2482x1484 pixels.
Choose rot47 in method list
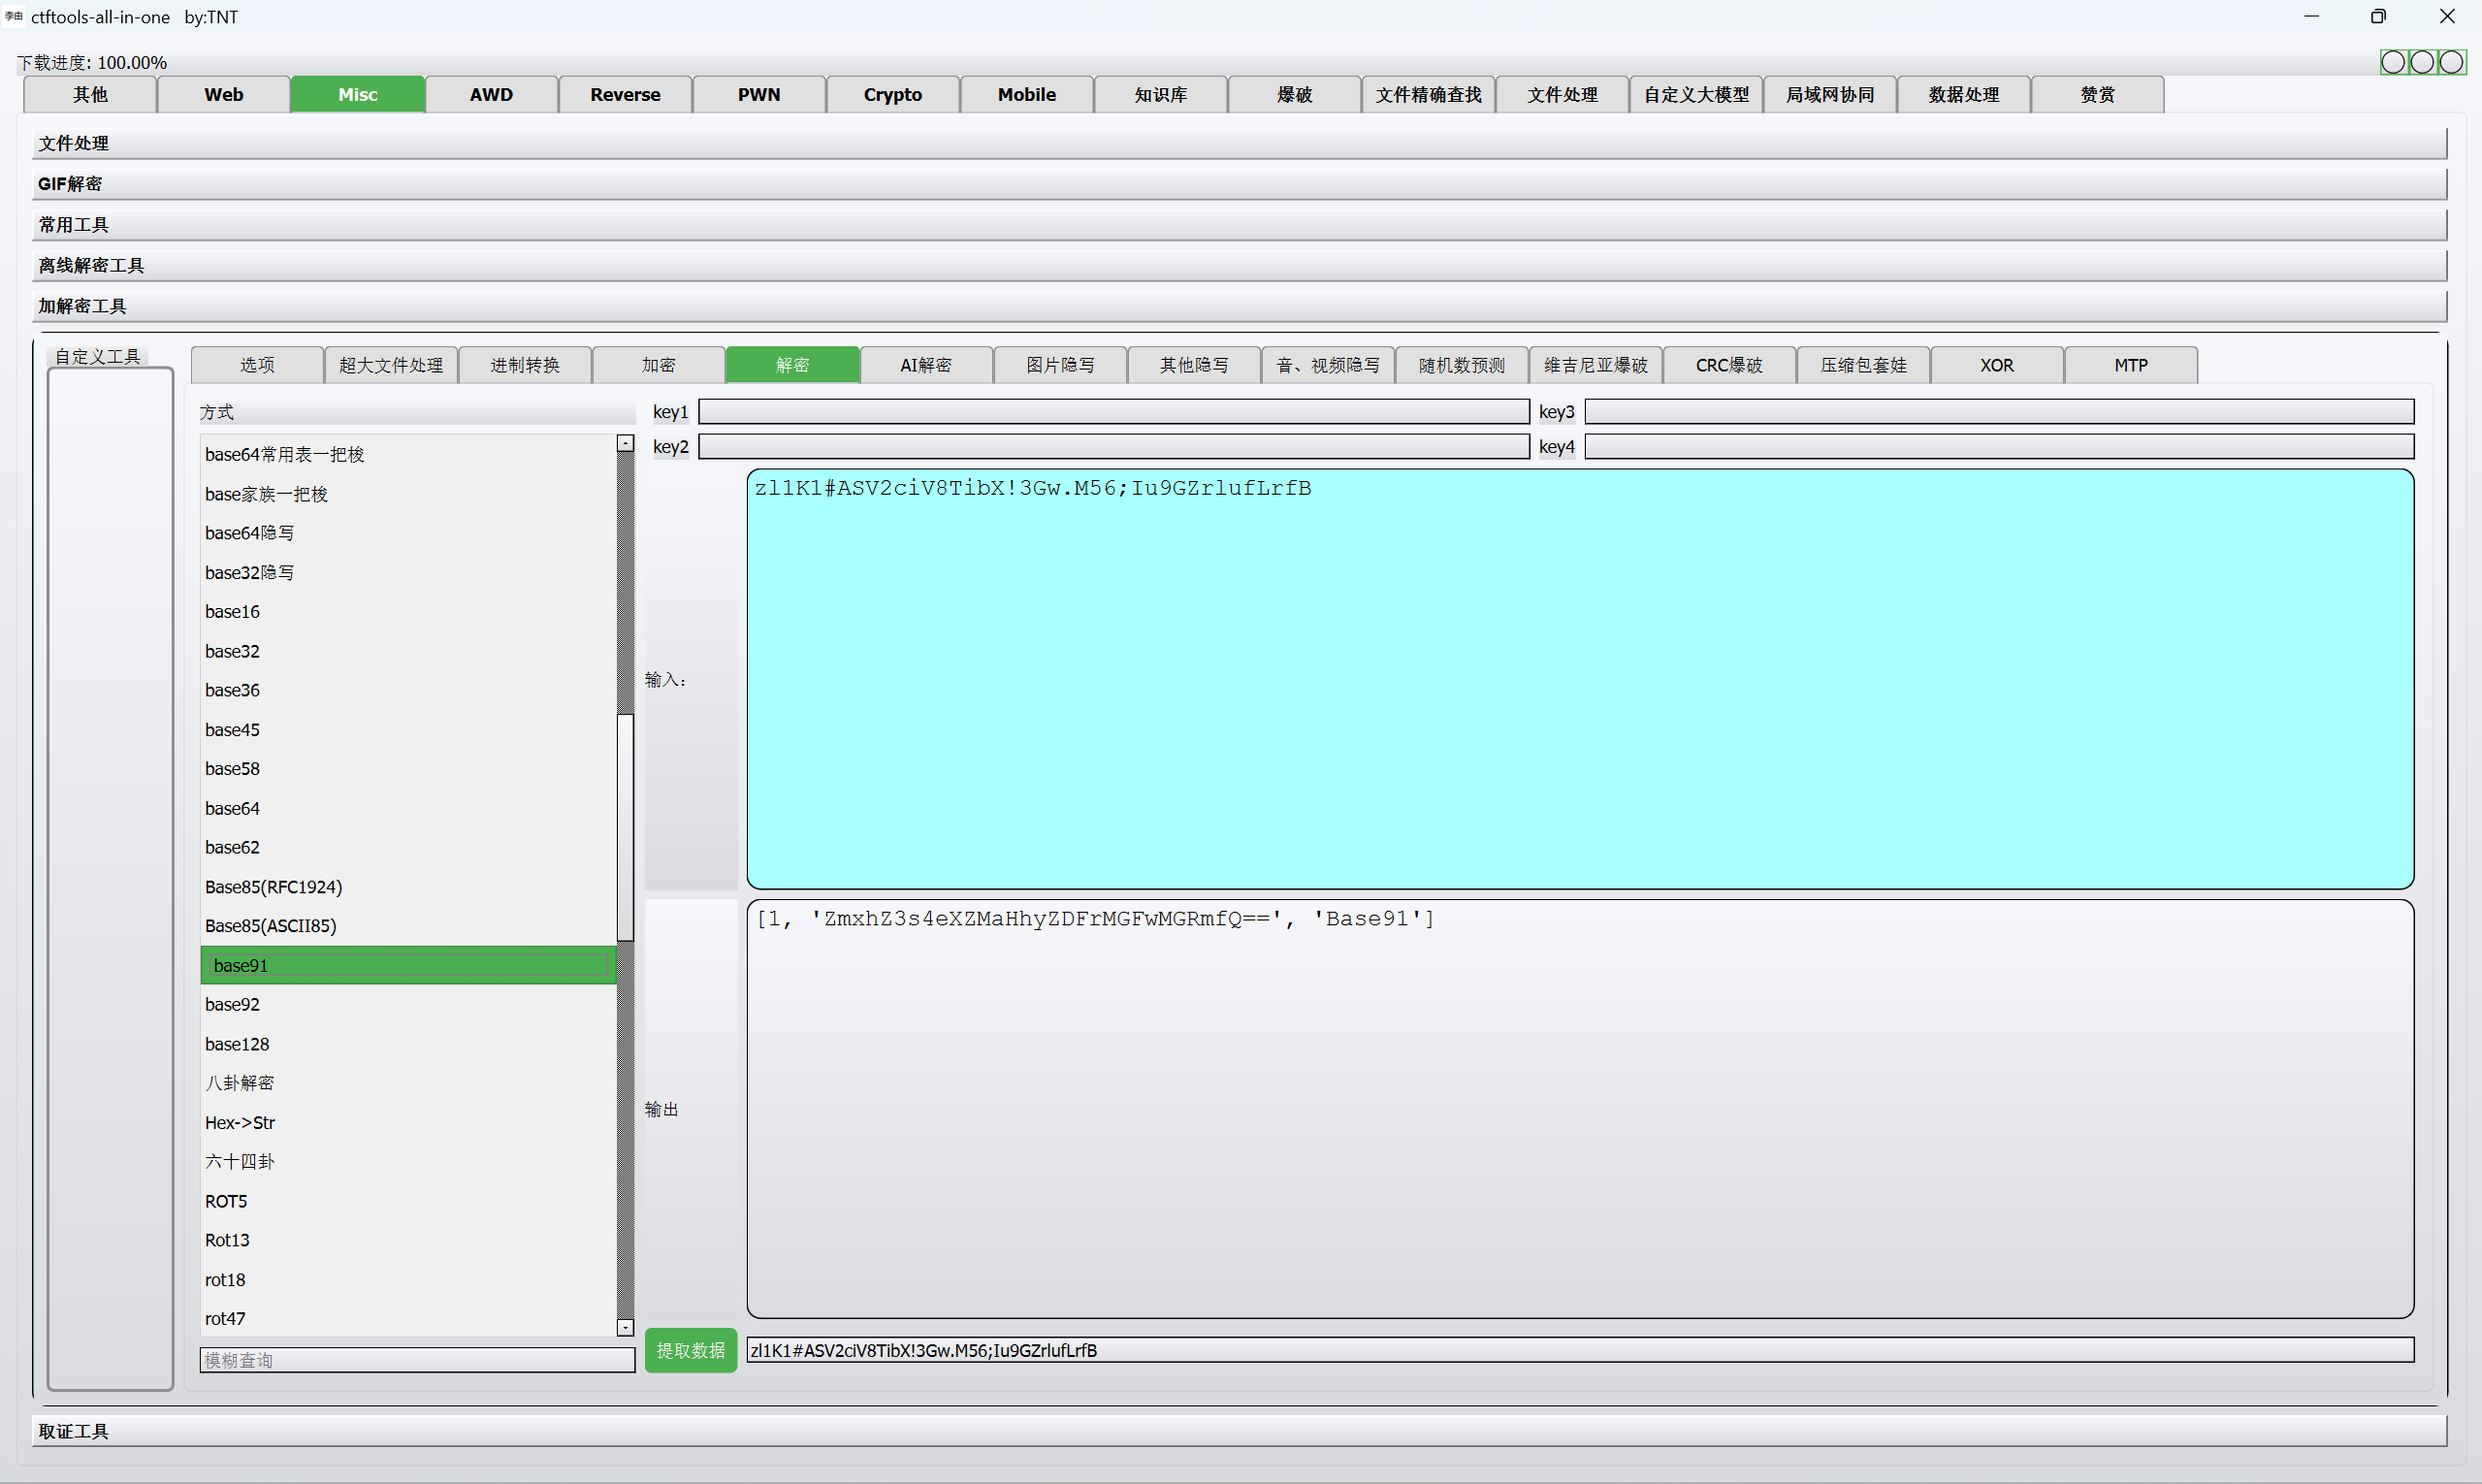pyautogui.click(x=408, y=1319)
